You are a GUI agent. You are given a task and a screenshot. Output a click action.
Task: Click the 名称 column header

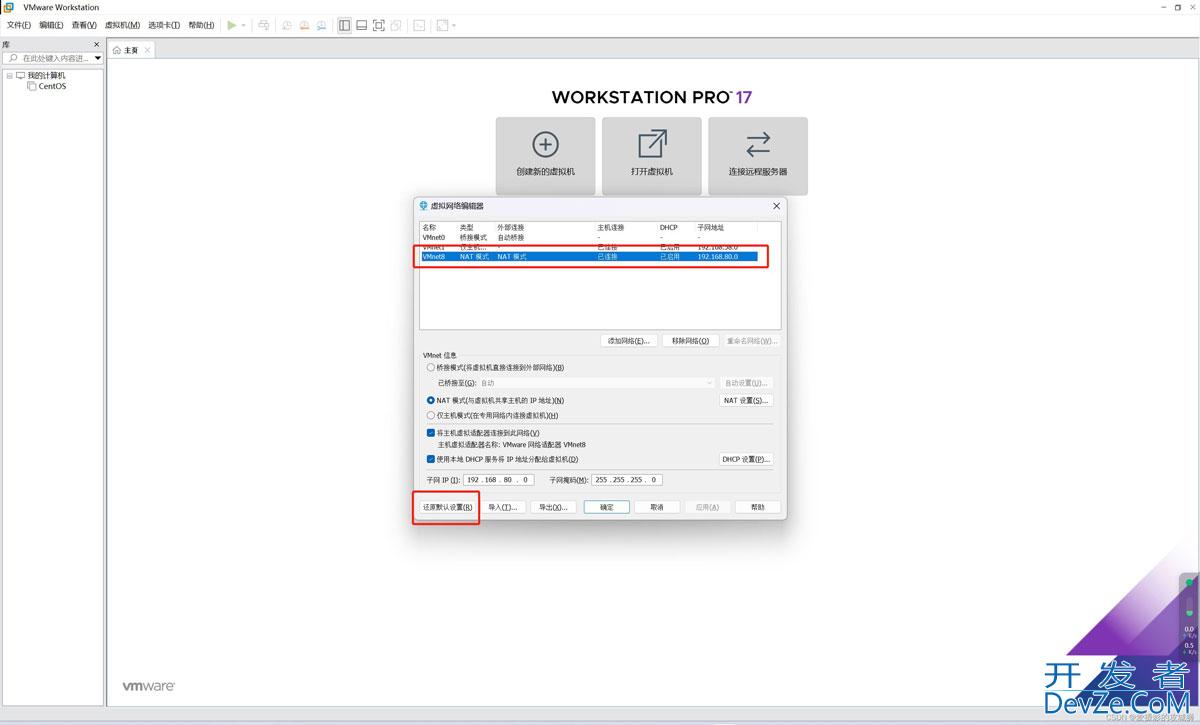pos(430,227)
